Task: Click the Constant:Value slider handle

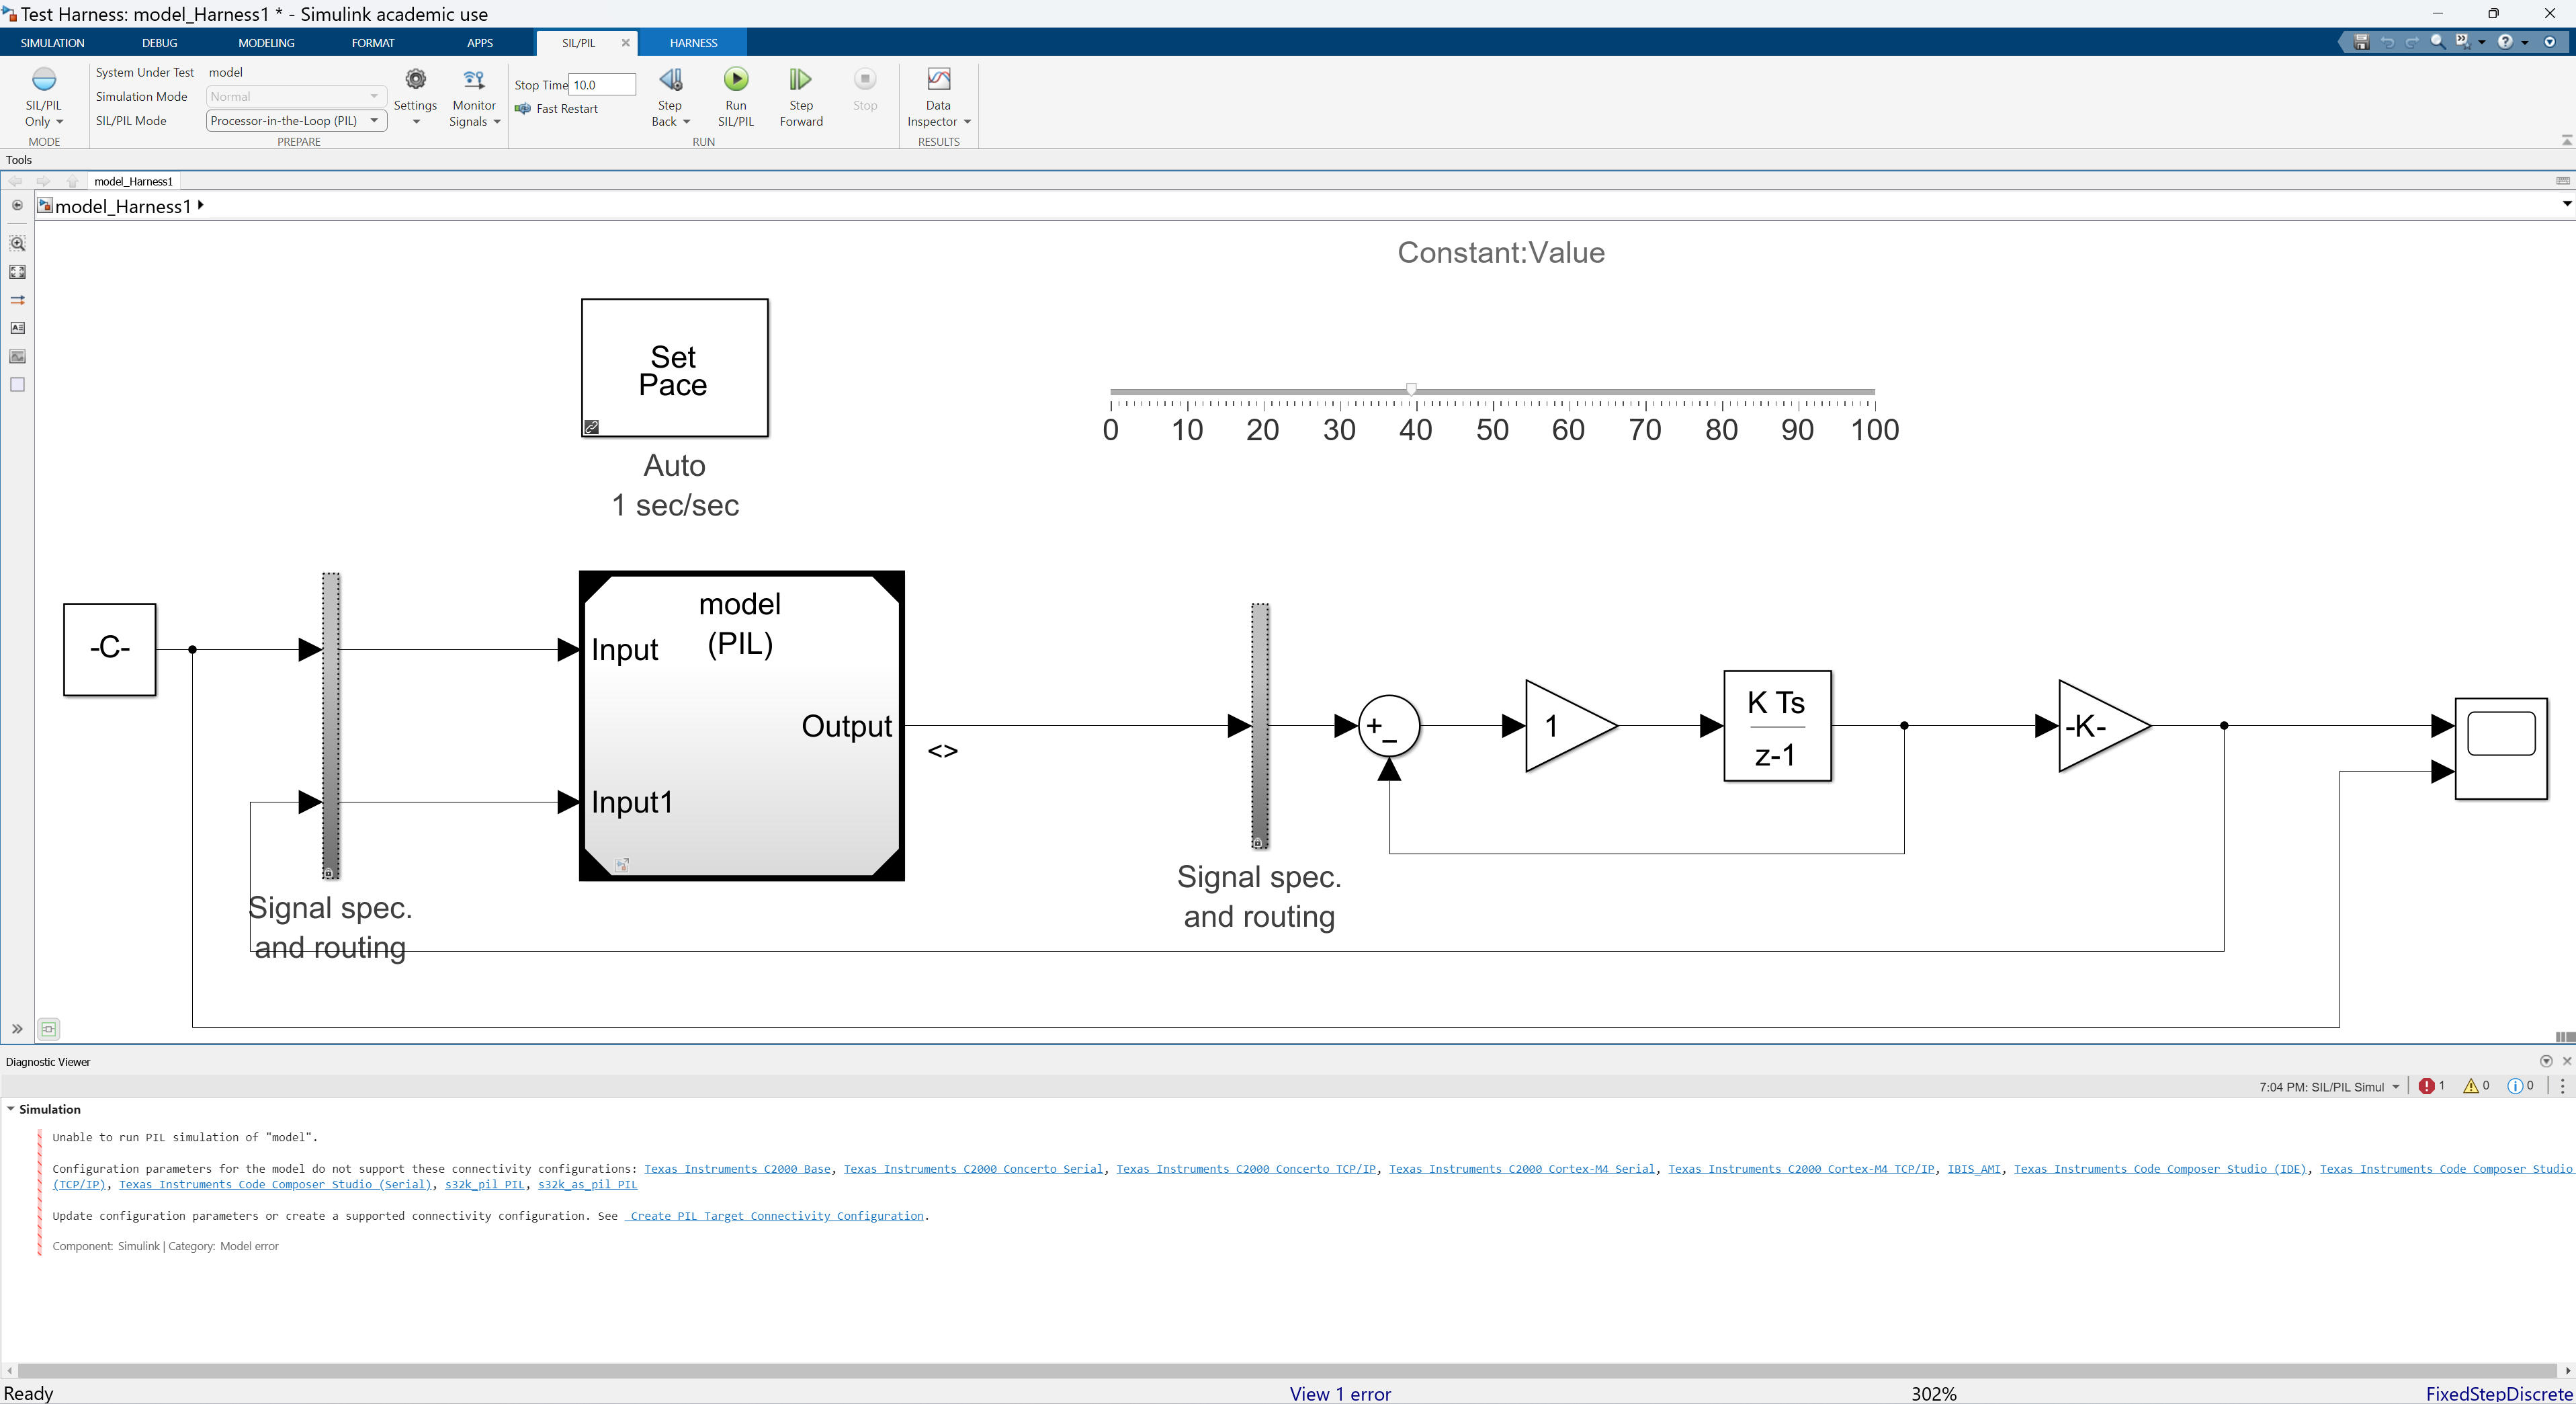Action: (1411, 389)
